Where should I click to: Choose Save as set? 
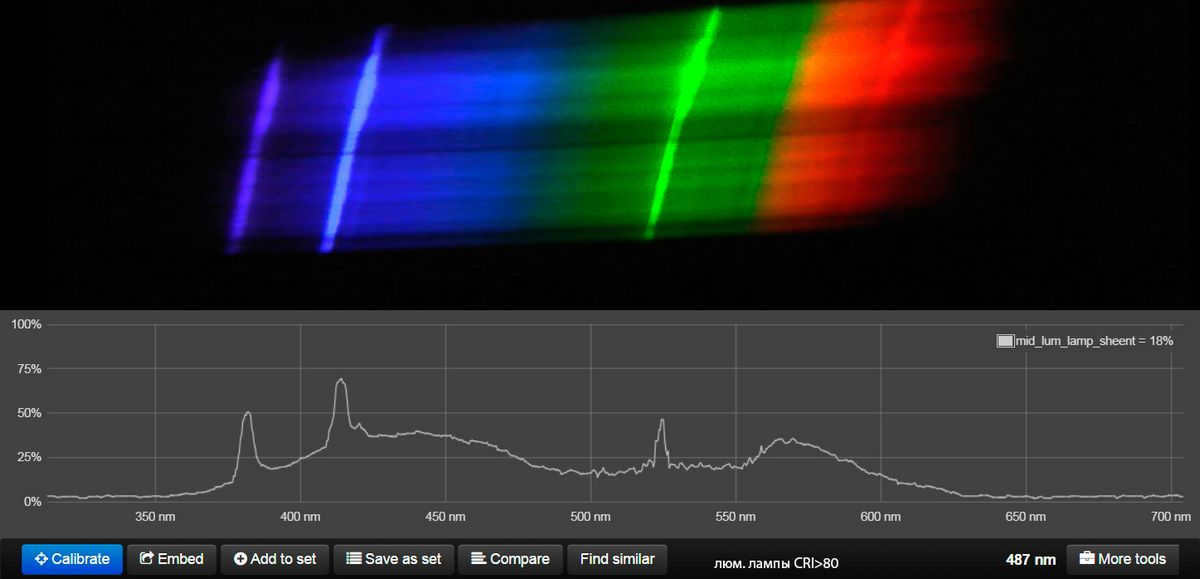pos(393,559)
